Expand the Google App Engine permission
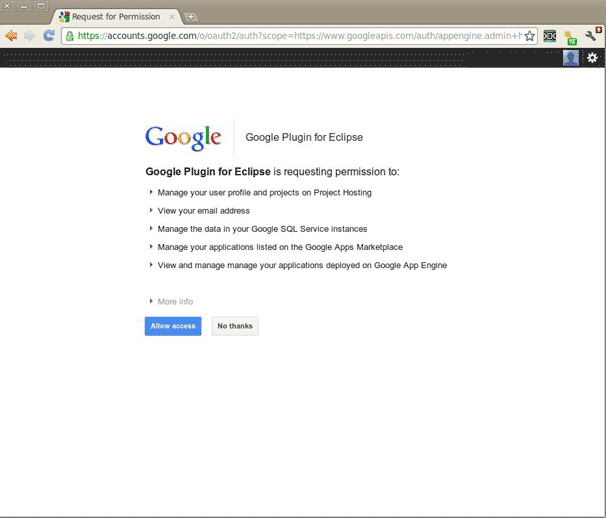The width and height of the screenshot is (606, 518). (151, 265)
